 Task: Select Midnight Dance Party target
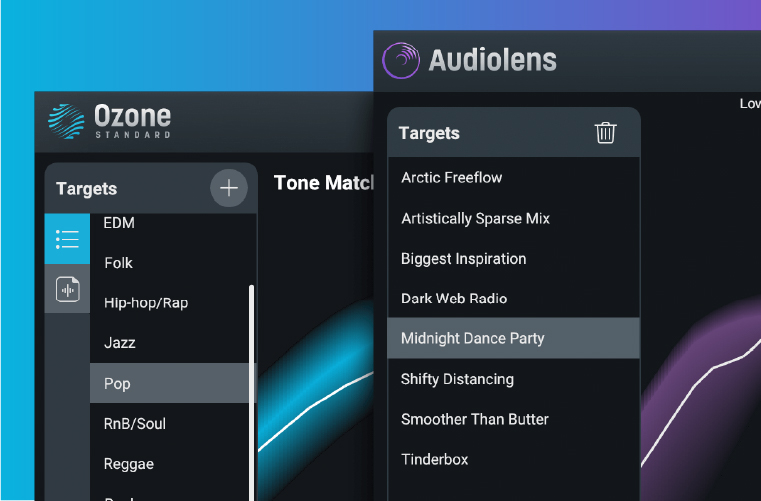point(473,338)
